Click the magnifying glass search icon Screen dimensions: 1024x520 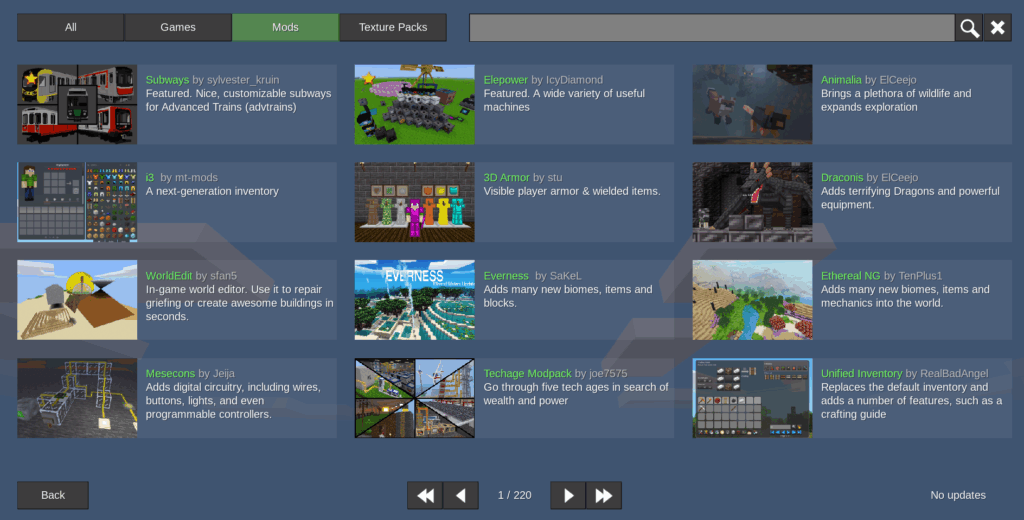(968, 28)
